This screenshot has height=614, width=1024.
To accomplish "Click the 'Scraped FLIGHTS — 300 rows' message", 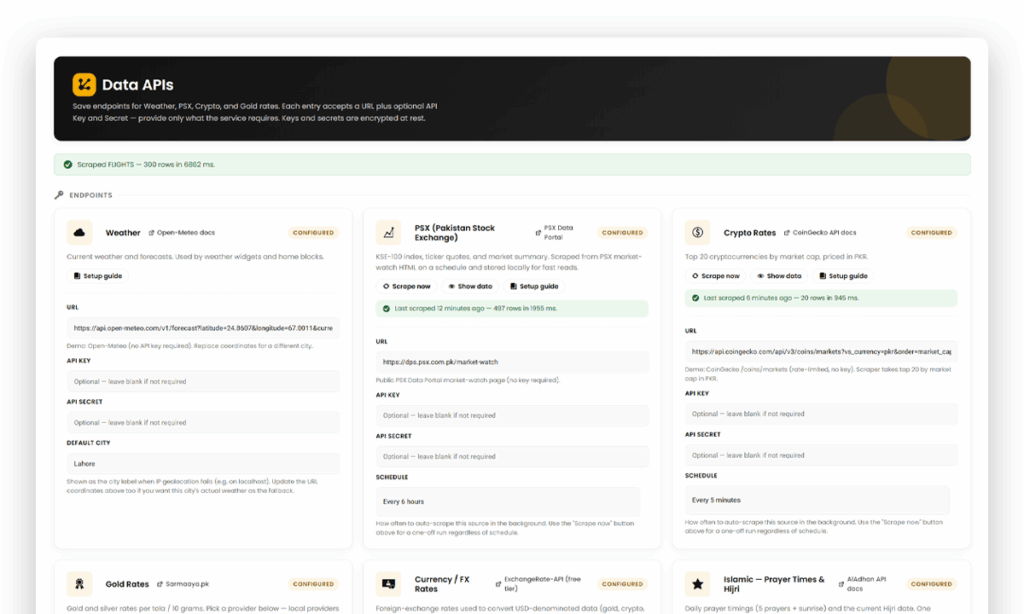I will 146,165.
